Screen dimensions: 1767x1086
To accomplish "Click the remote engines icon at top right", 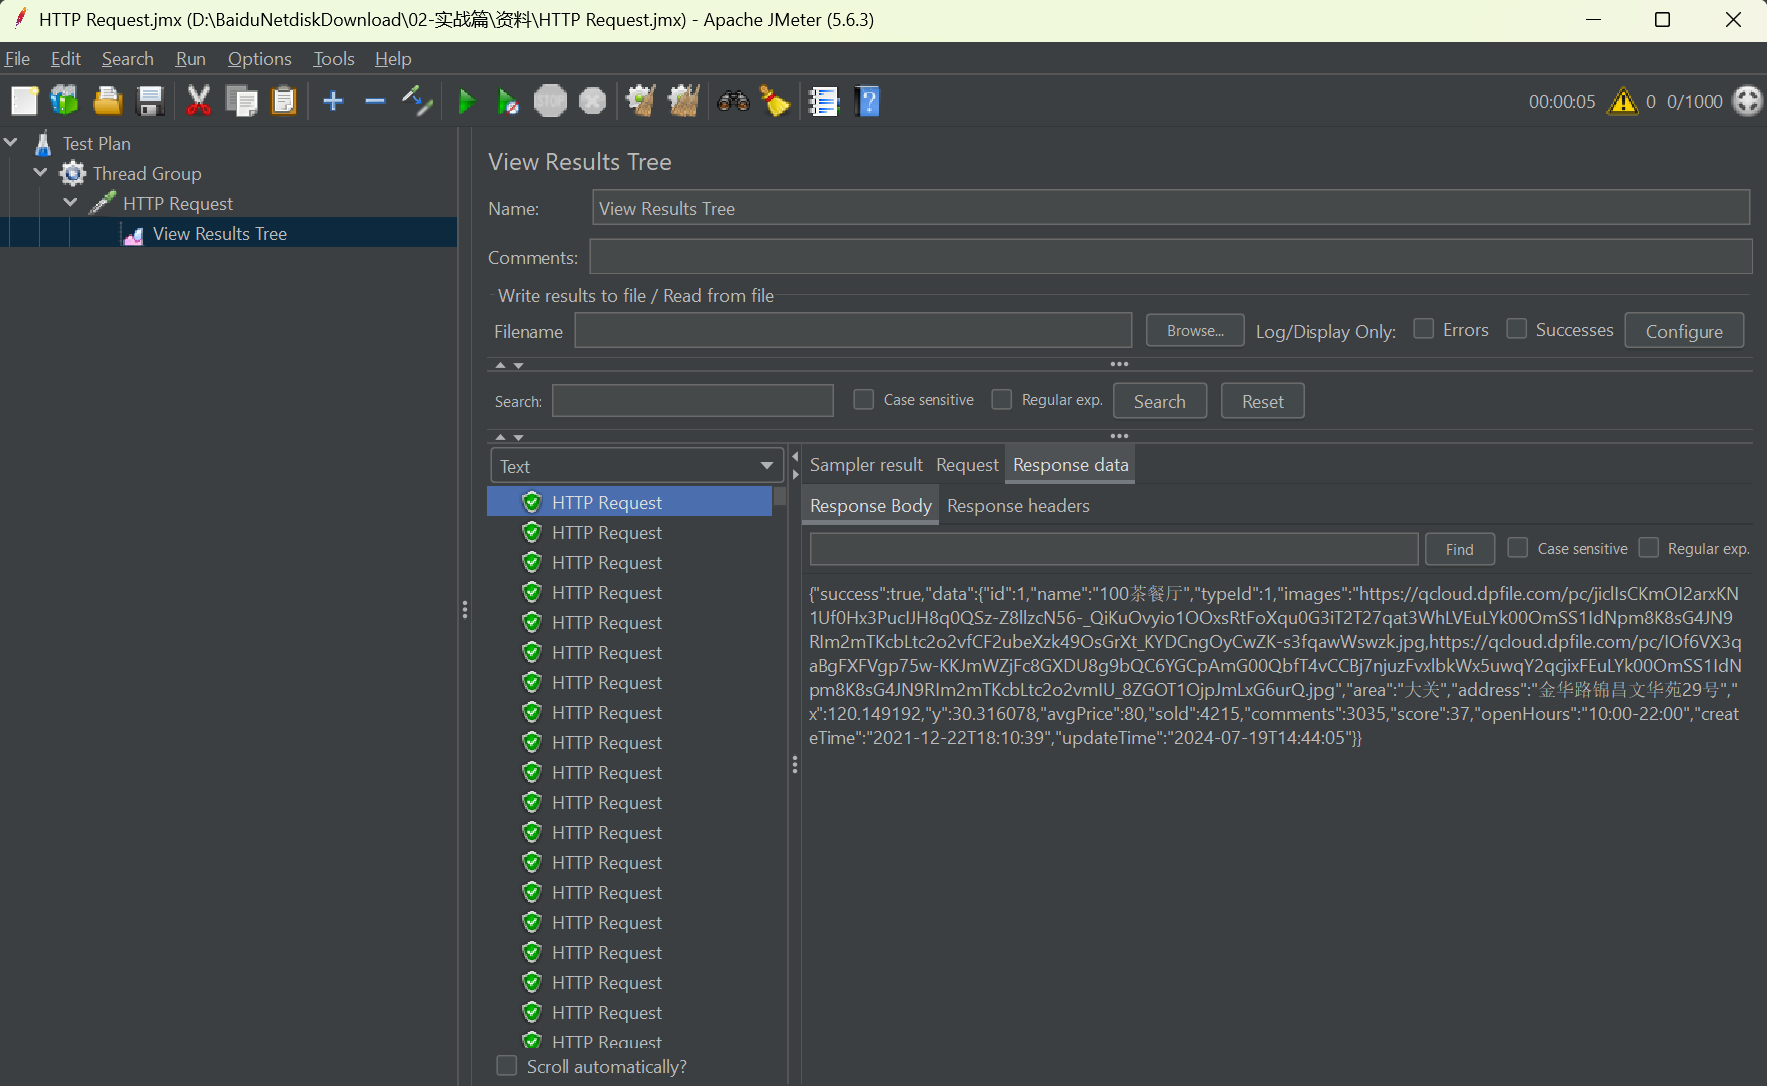I will point(1747,101).
